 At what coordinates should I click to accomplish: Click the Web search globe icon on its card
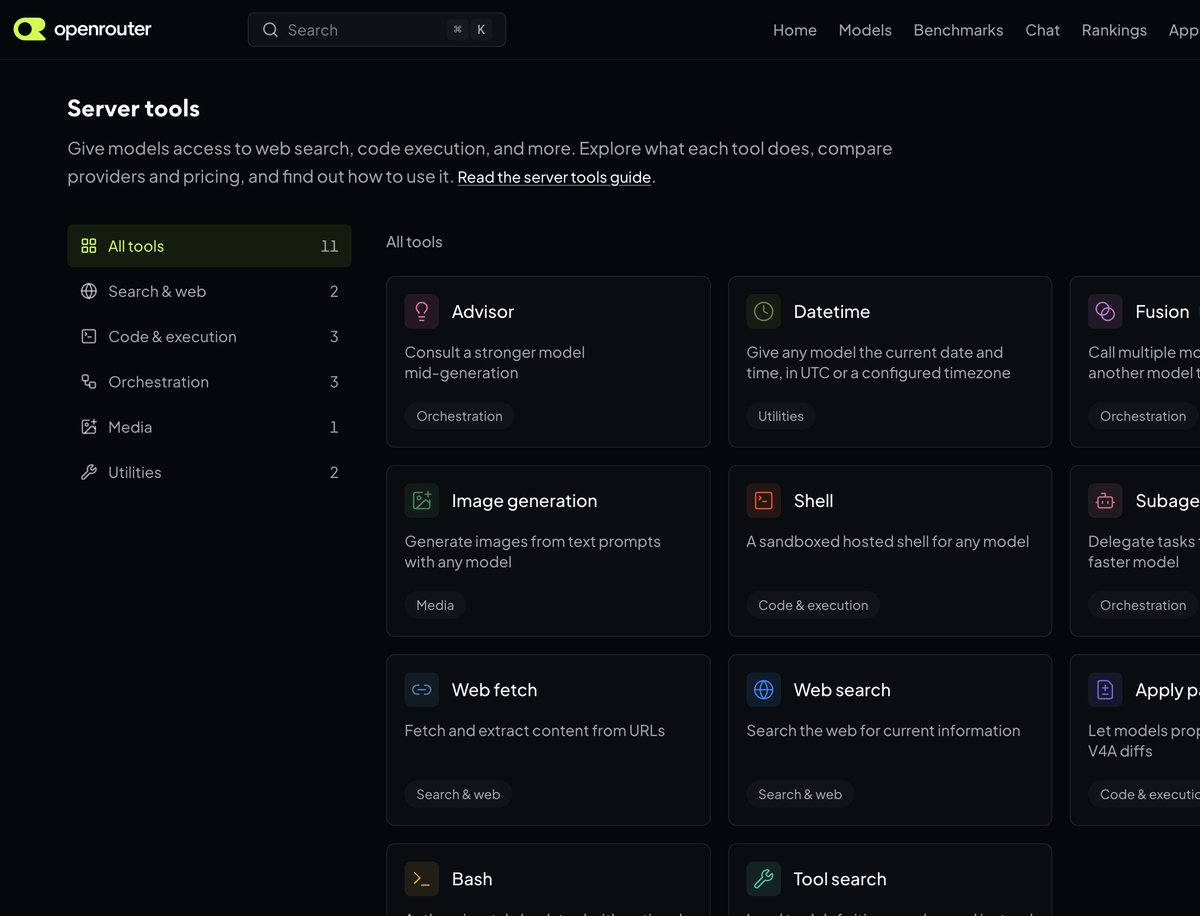[764, 689]
